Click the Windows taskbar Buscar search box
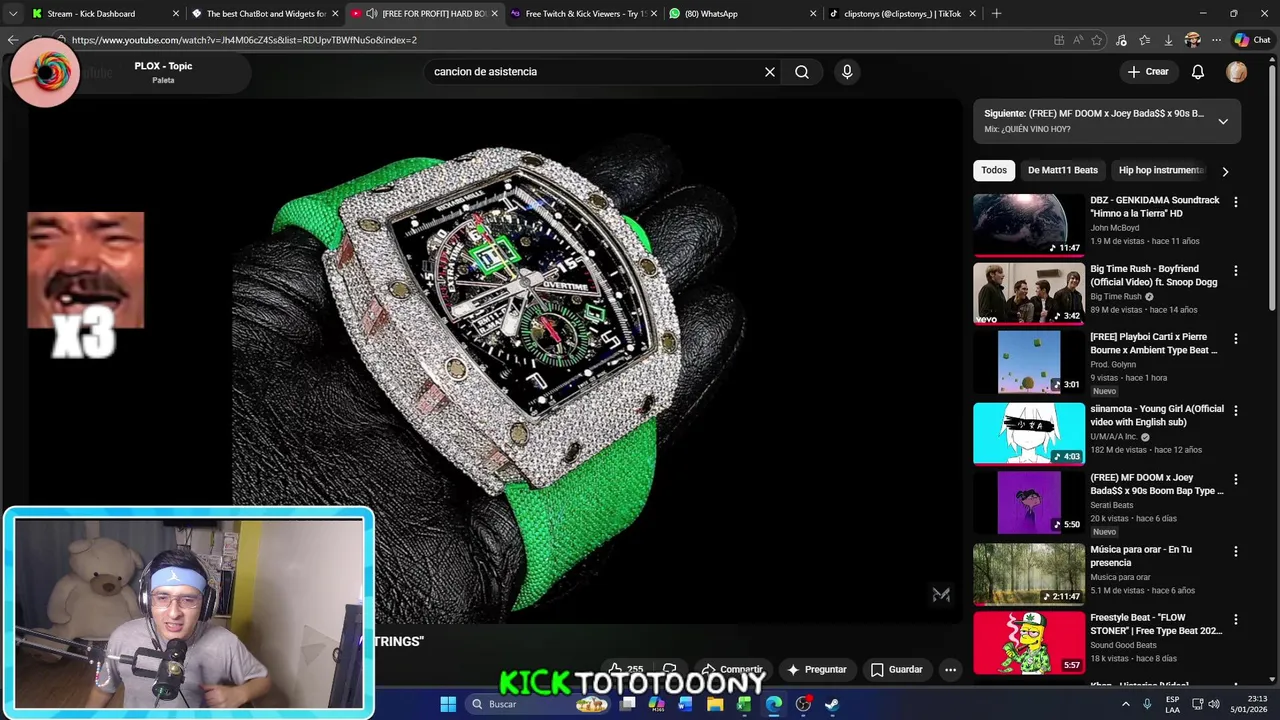 [540, 704]
